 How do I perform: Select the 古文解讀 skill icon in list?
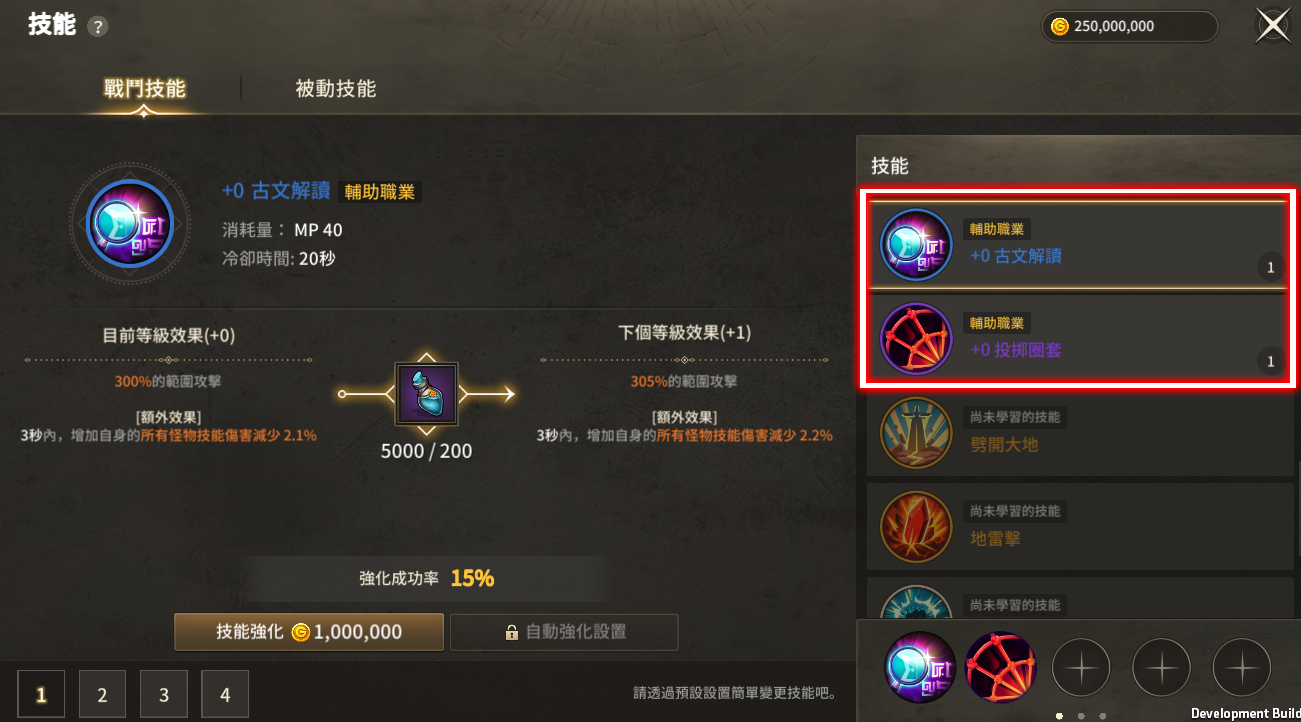(916, 245)
